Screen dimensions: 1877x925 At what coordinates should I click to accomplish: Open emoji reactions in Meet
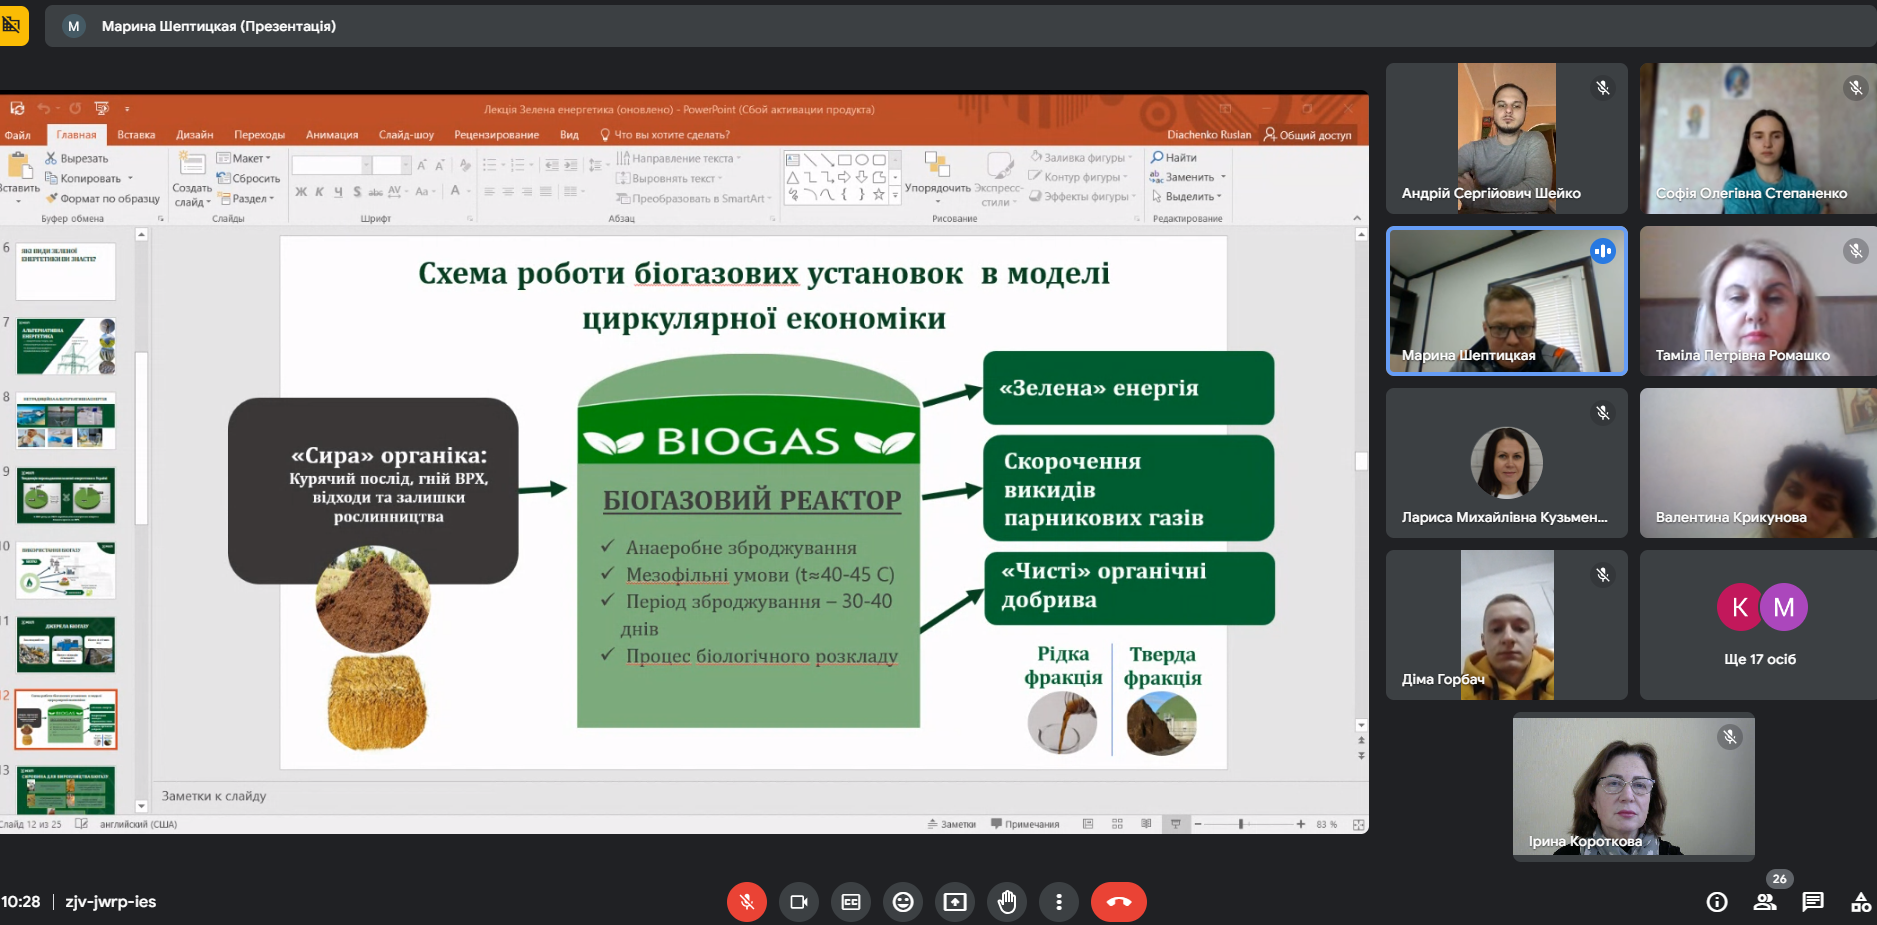click(903, 902)
